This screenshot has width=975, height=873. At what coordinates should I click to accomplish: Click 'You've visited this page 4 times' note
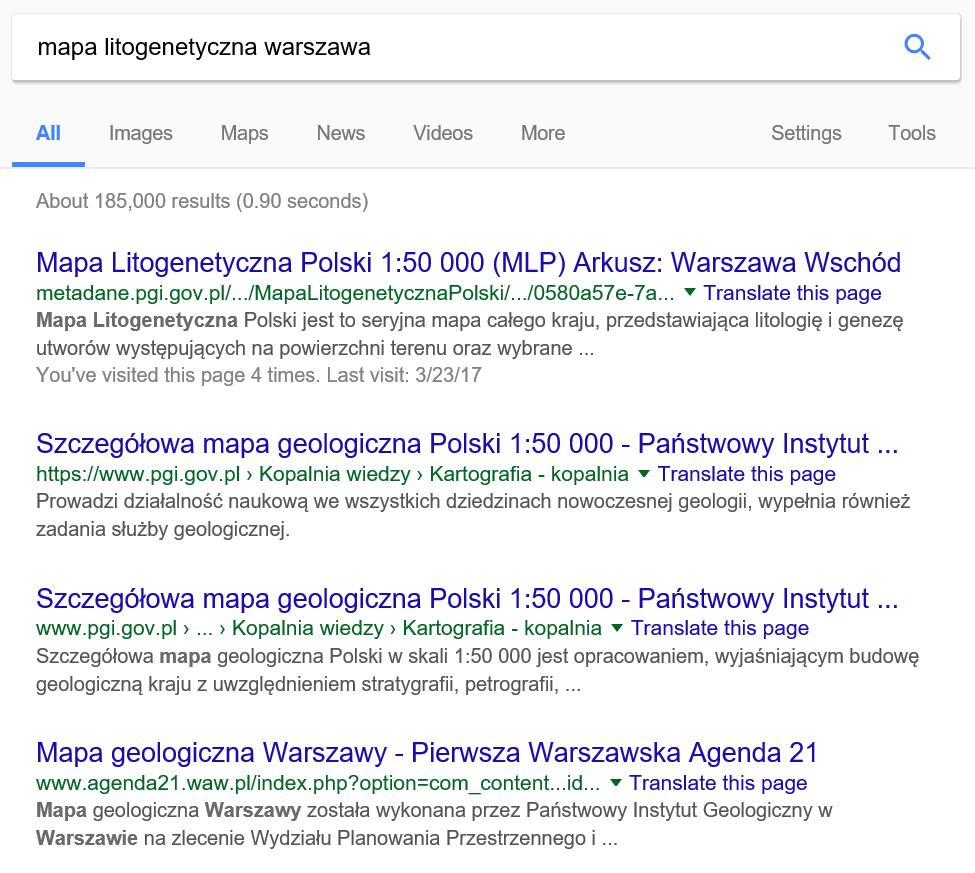[259, 375]
